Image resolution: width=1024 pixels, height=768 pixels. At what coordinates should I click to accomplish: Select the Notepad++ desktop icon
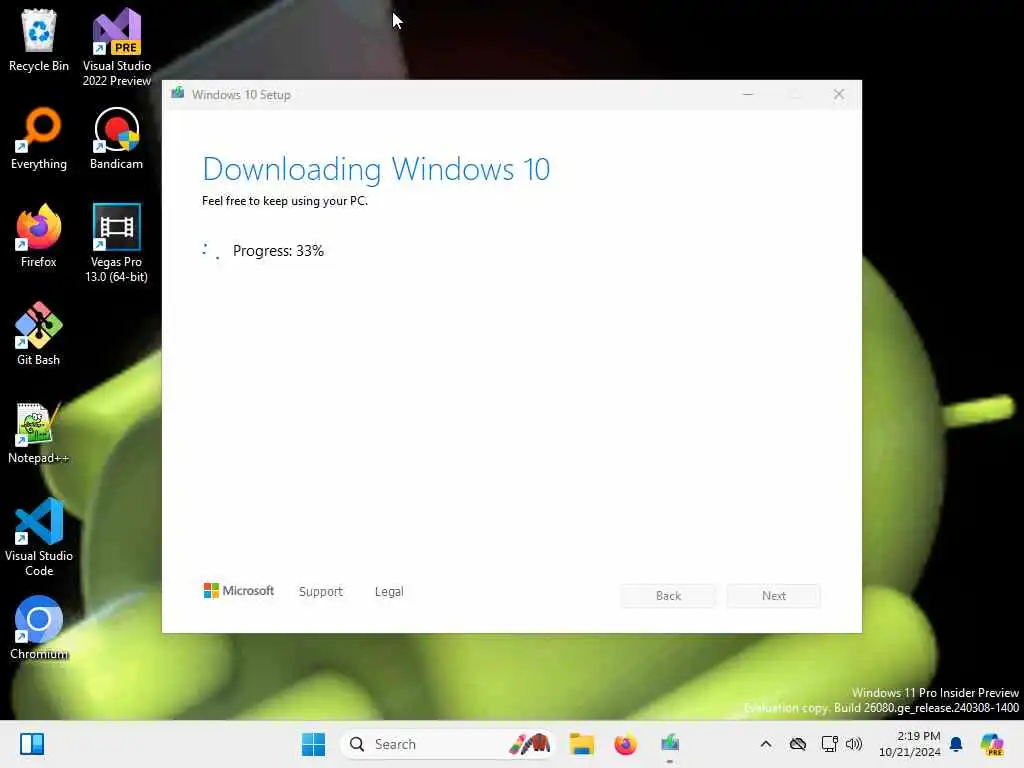(39, 432)
